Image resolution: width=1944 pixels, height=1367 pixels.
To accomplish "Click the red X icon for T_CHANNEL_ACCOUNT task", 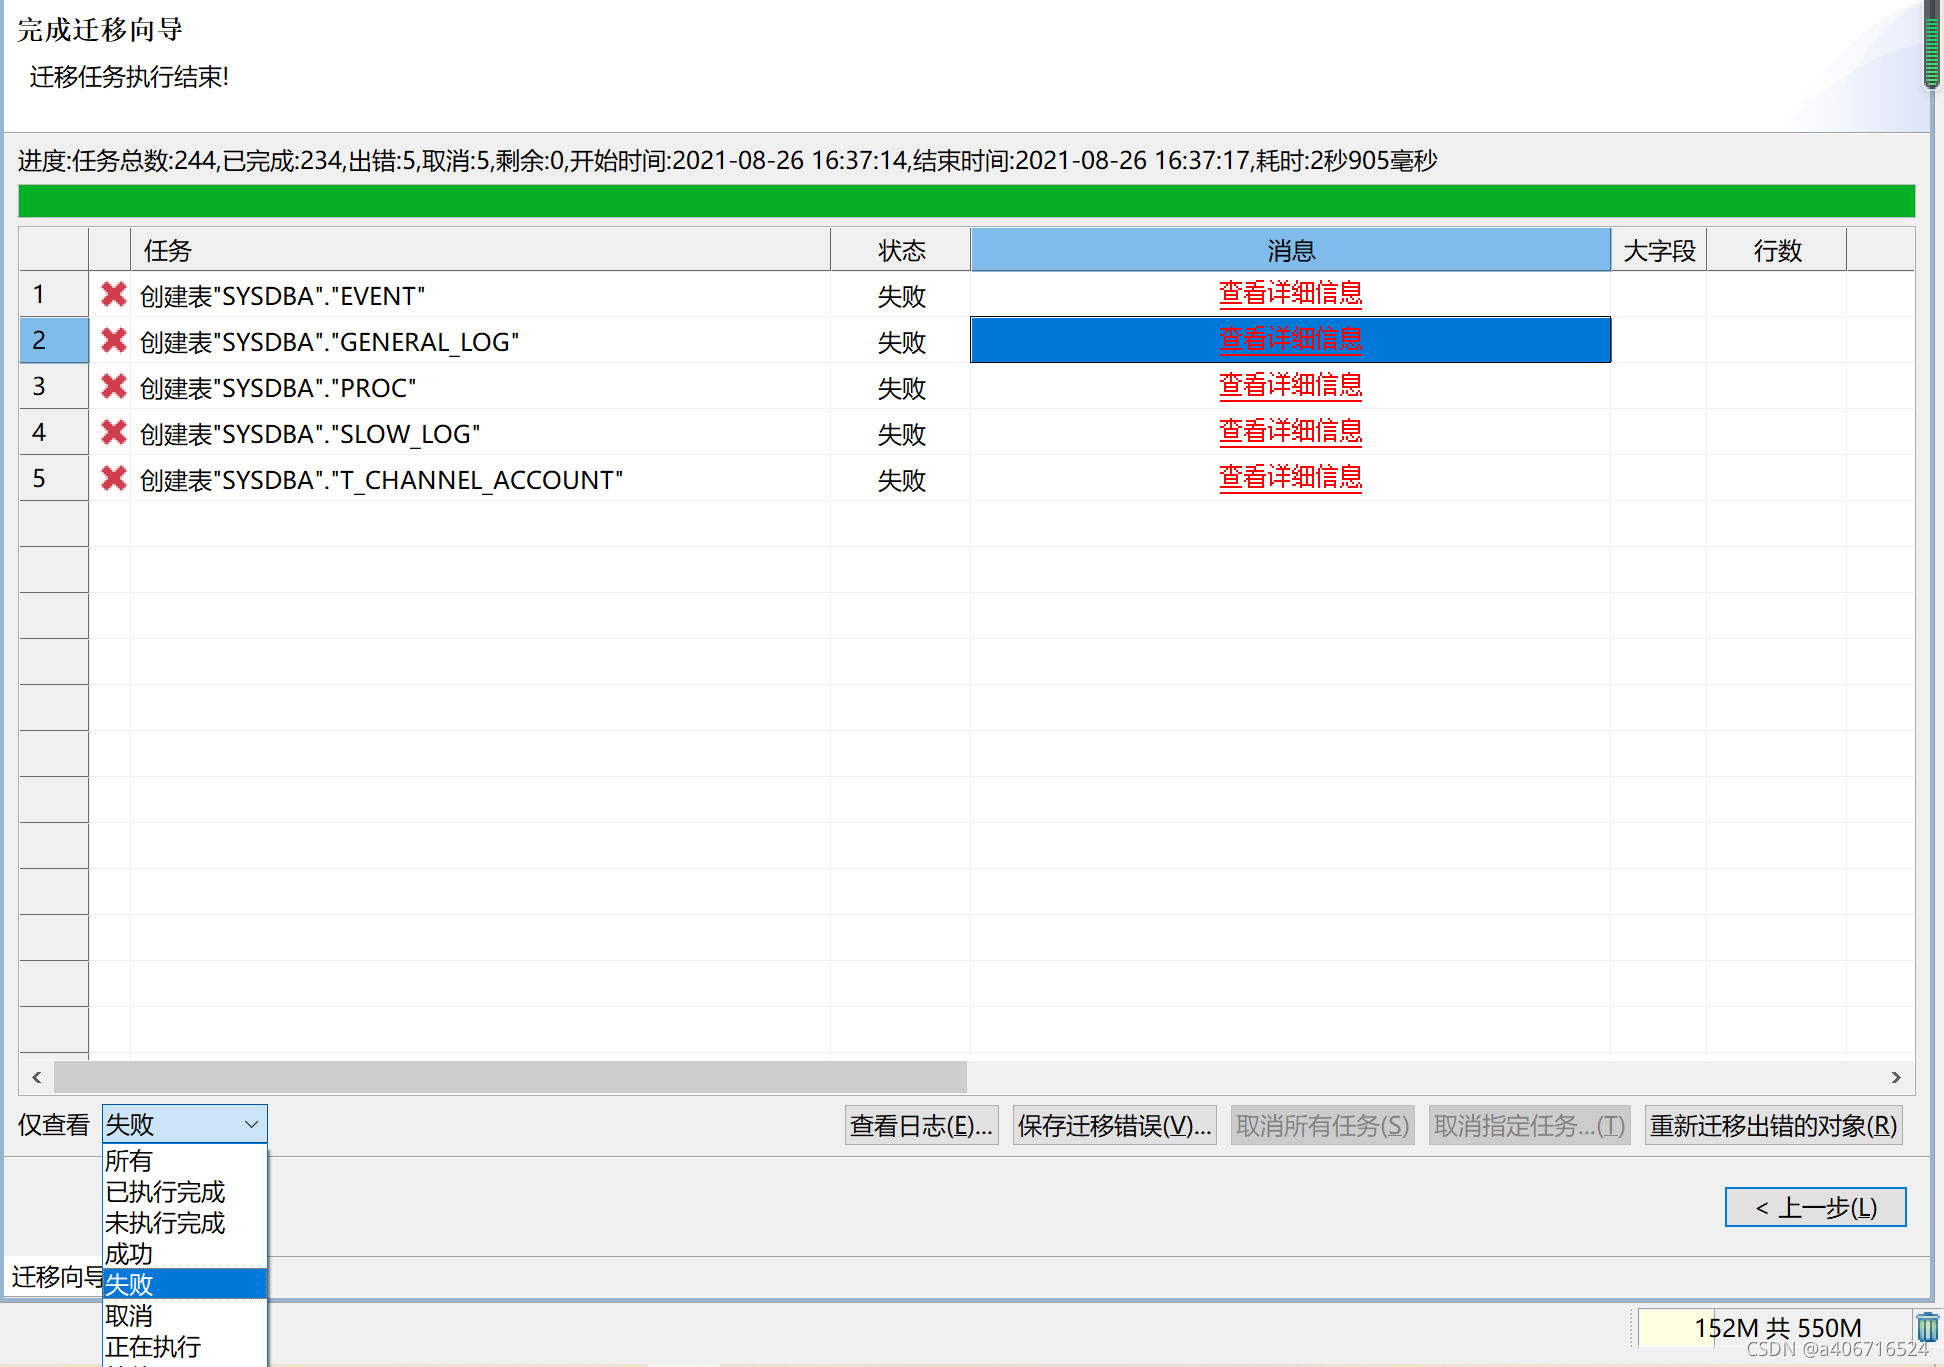I will coord(114,478).
